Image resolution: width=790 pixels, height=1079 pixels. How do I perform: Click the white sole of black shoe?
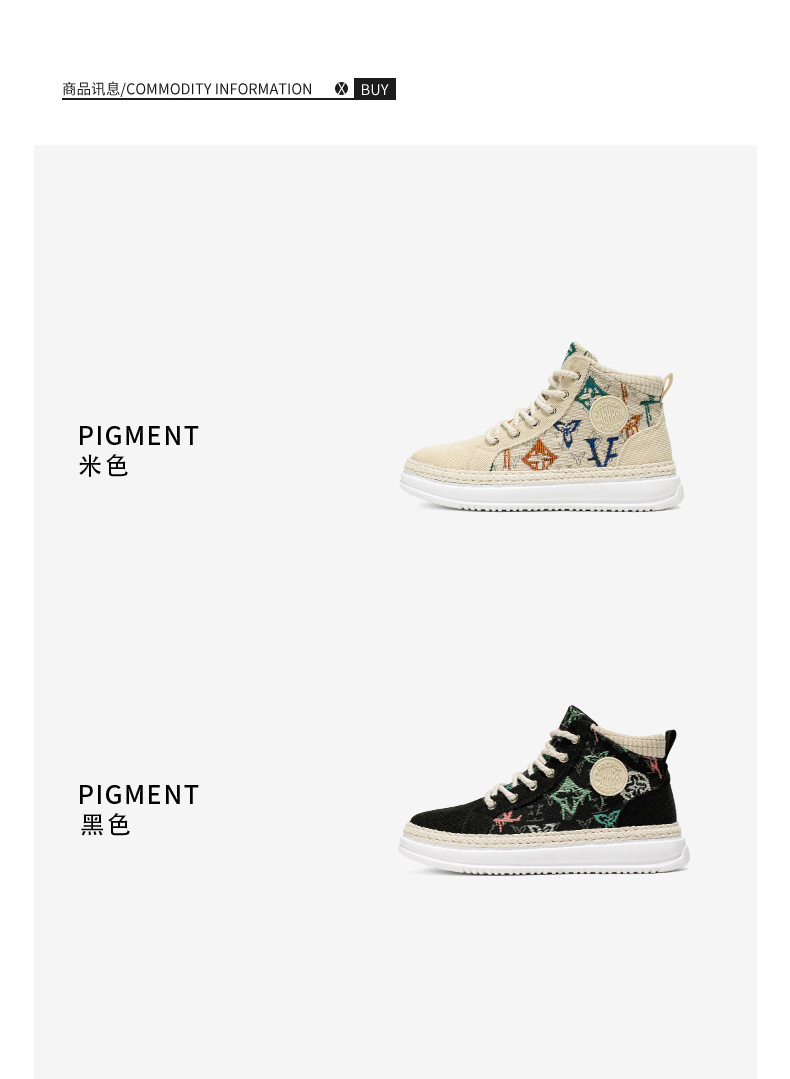click(x=544, y=855)
